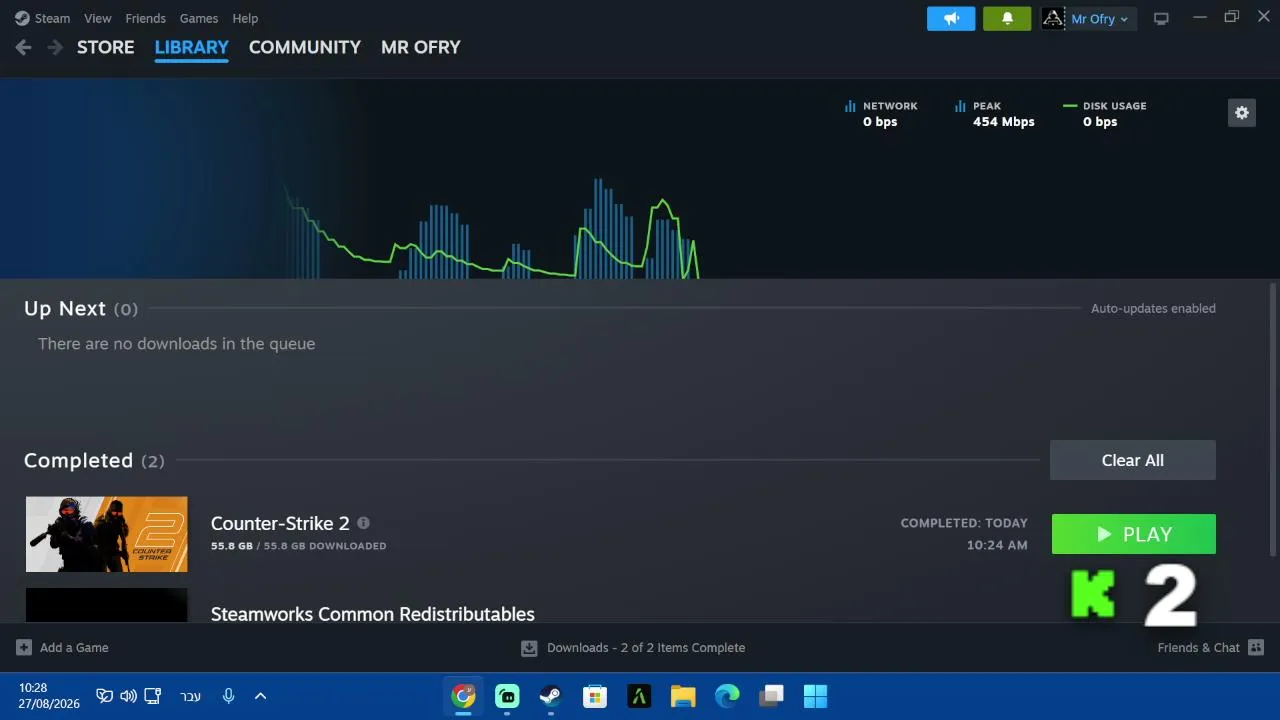Open the MR OFRY profile tab
The width and height of the screenshot is (1280, 720).
421,47
